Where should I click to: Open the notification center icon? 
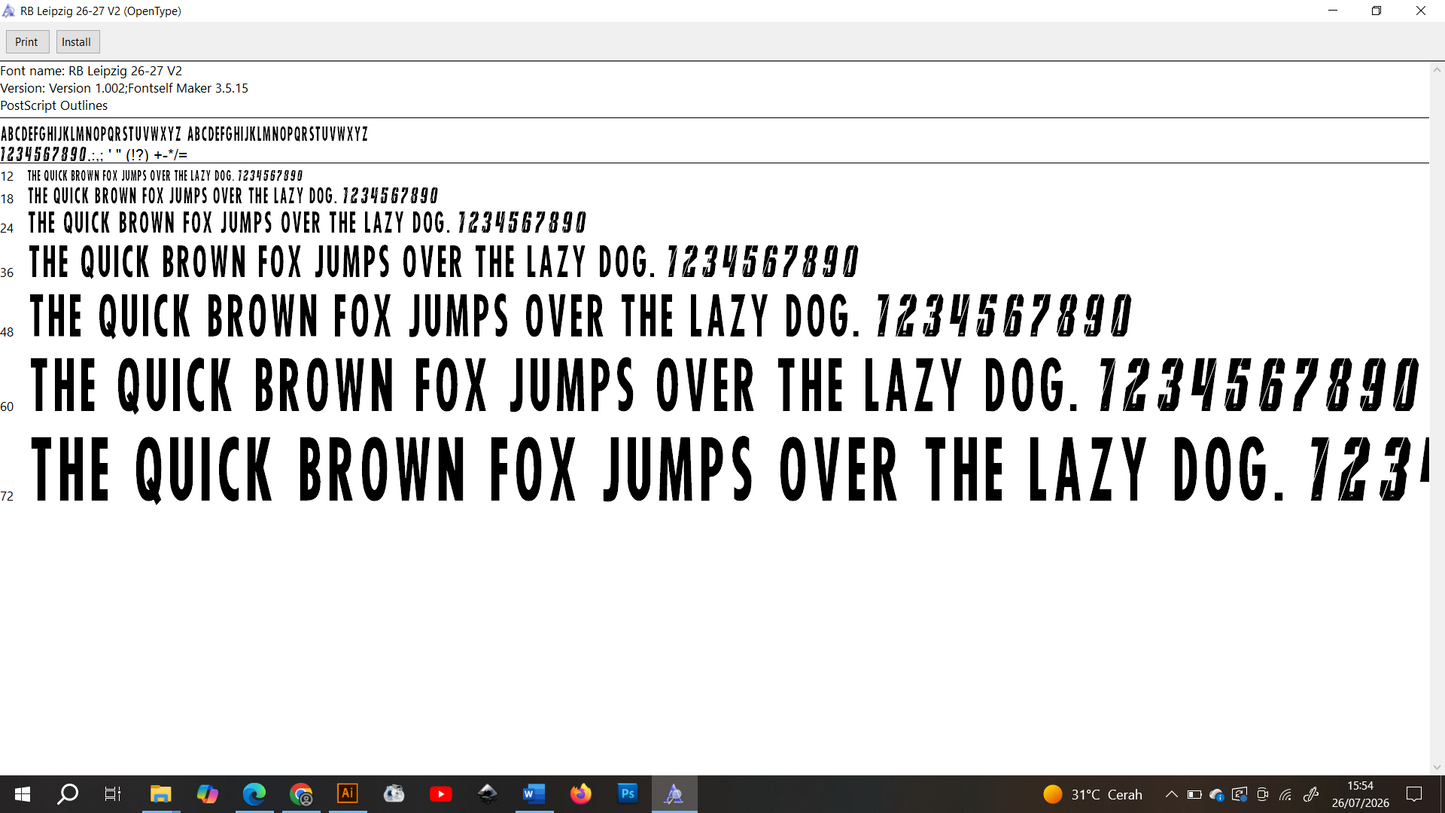1414,794
